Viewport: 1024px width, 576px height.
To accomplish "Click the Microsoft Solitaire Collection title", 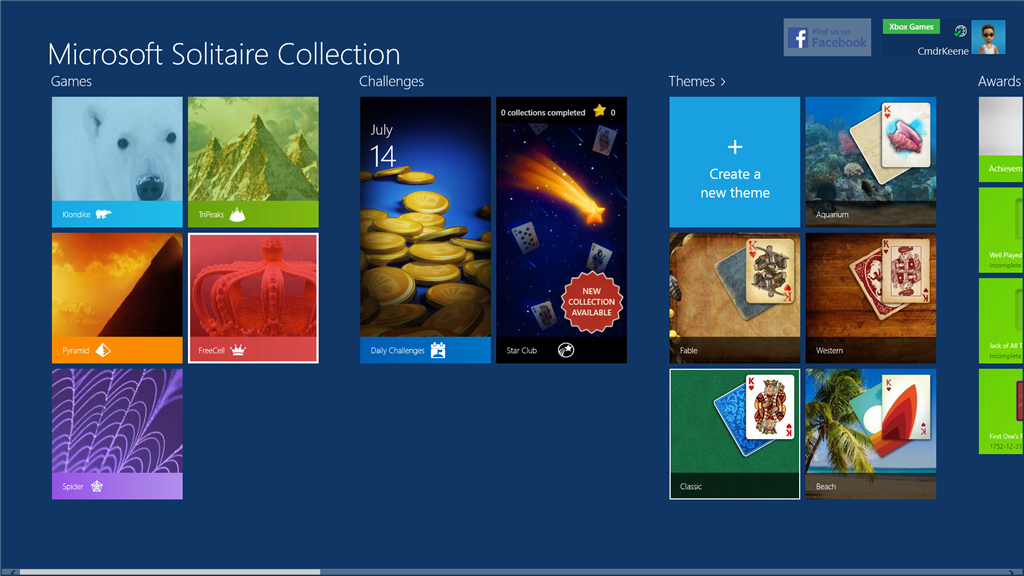I will pos(224,54).
